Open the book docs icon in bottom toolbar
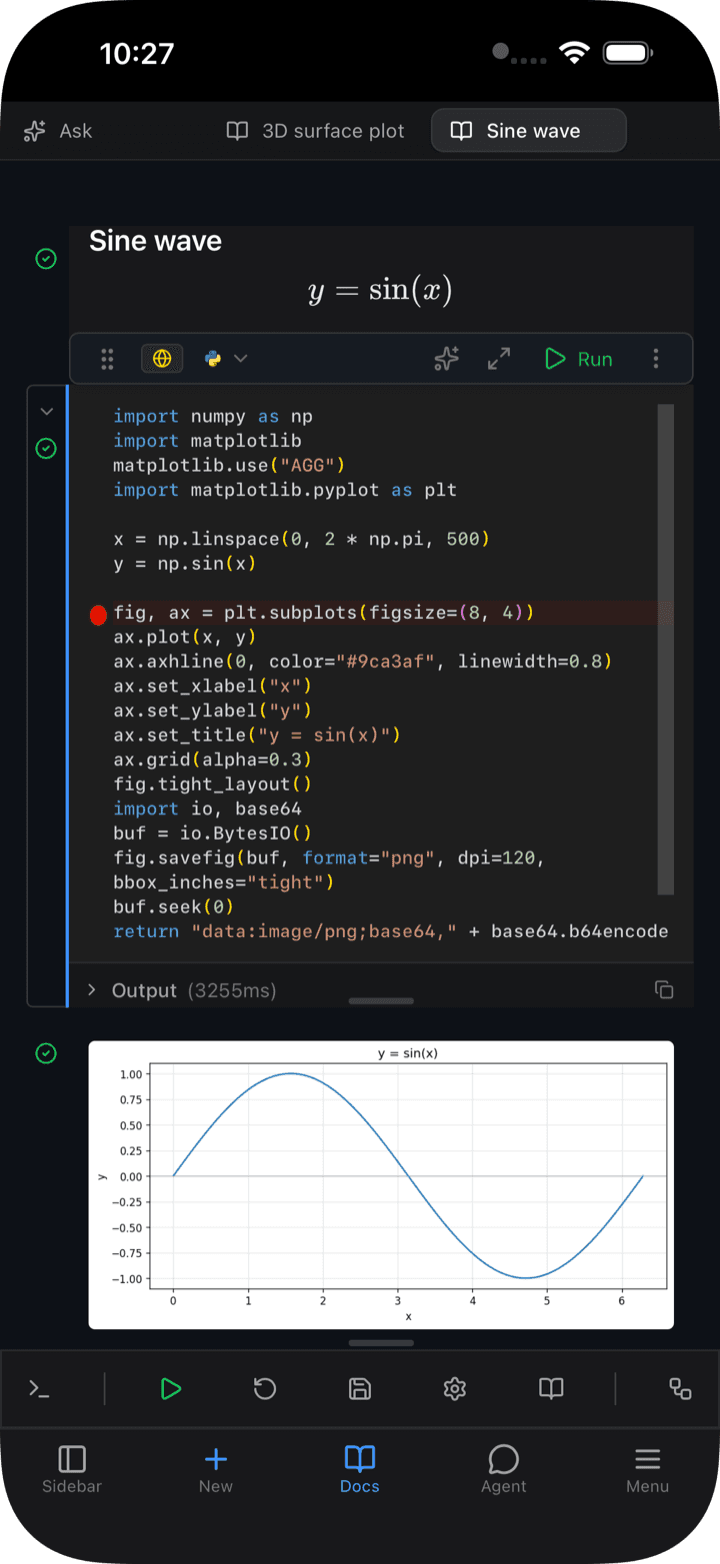The width and height of the screenshot is (720, 1564). pos(551,1389)
